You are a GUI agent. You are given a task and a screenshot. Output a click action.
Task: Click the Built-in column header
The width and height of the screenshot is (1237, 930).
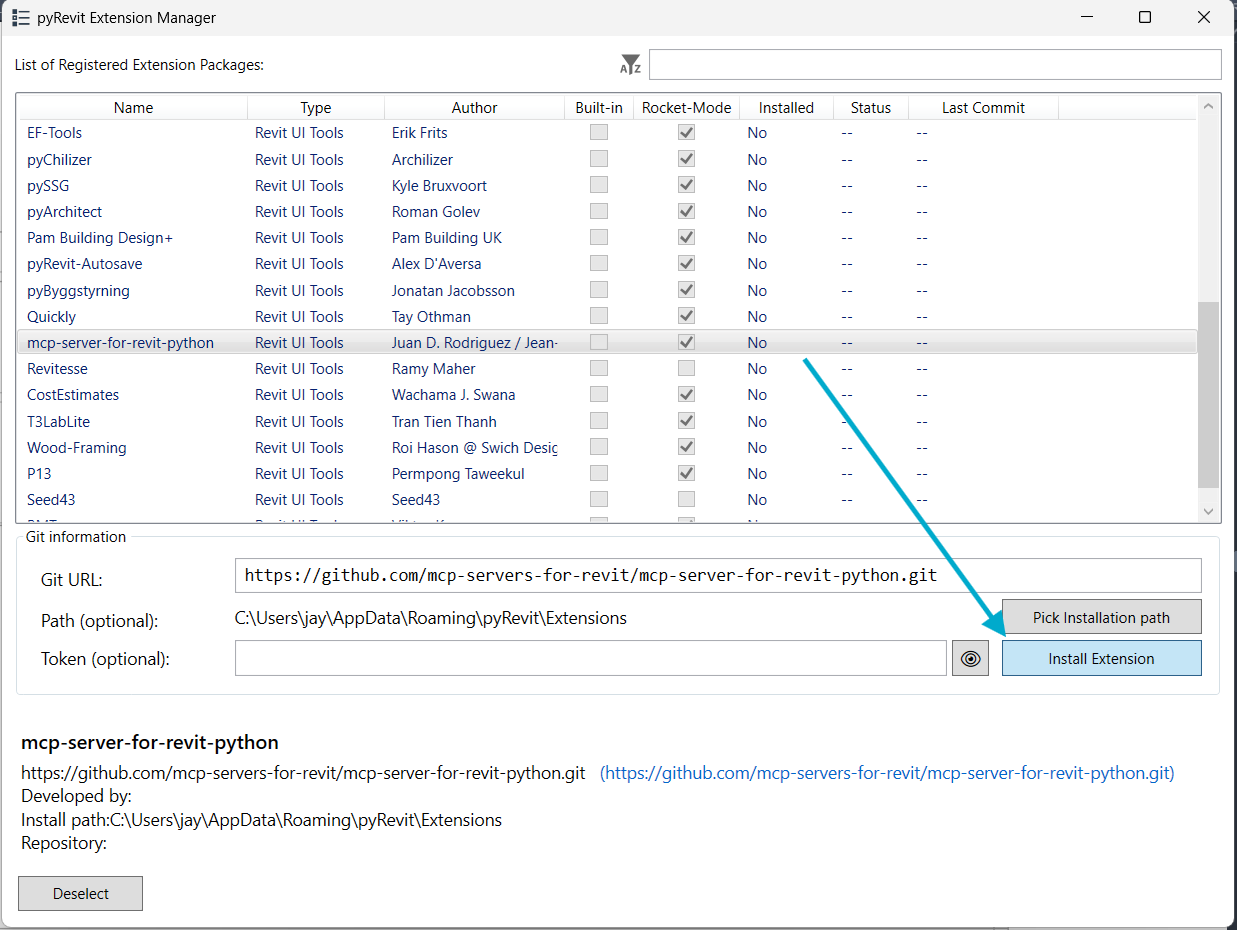[x=599, y=108]
